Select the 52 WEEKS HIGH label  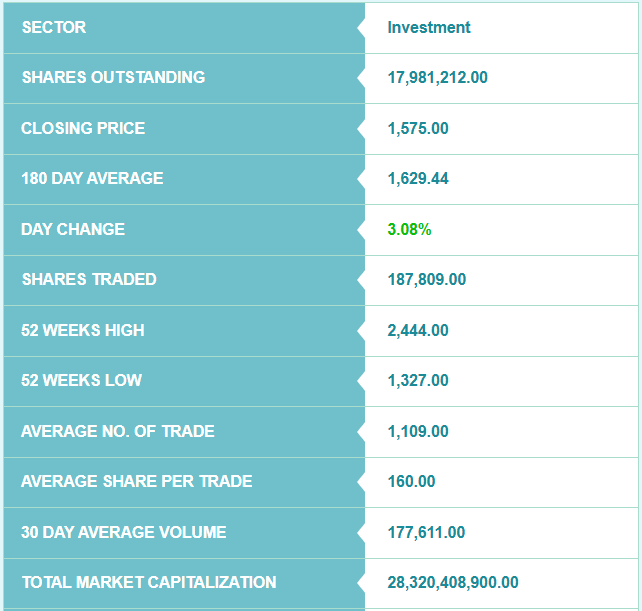[83, 330]
